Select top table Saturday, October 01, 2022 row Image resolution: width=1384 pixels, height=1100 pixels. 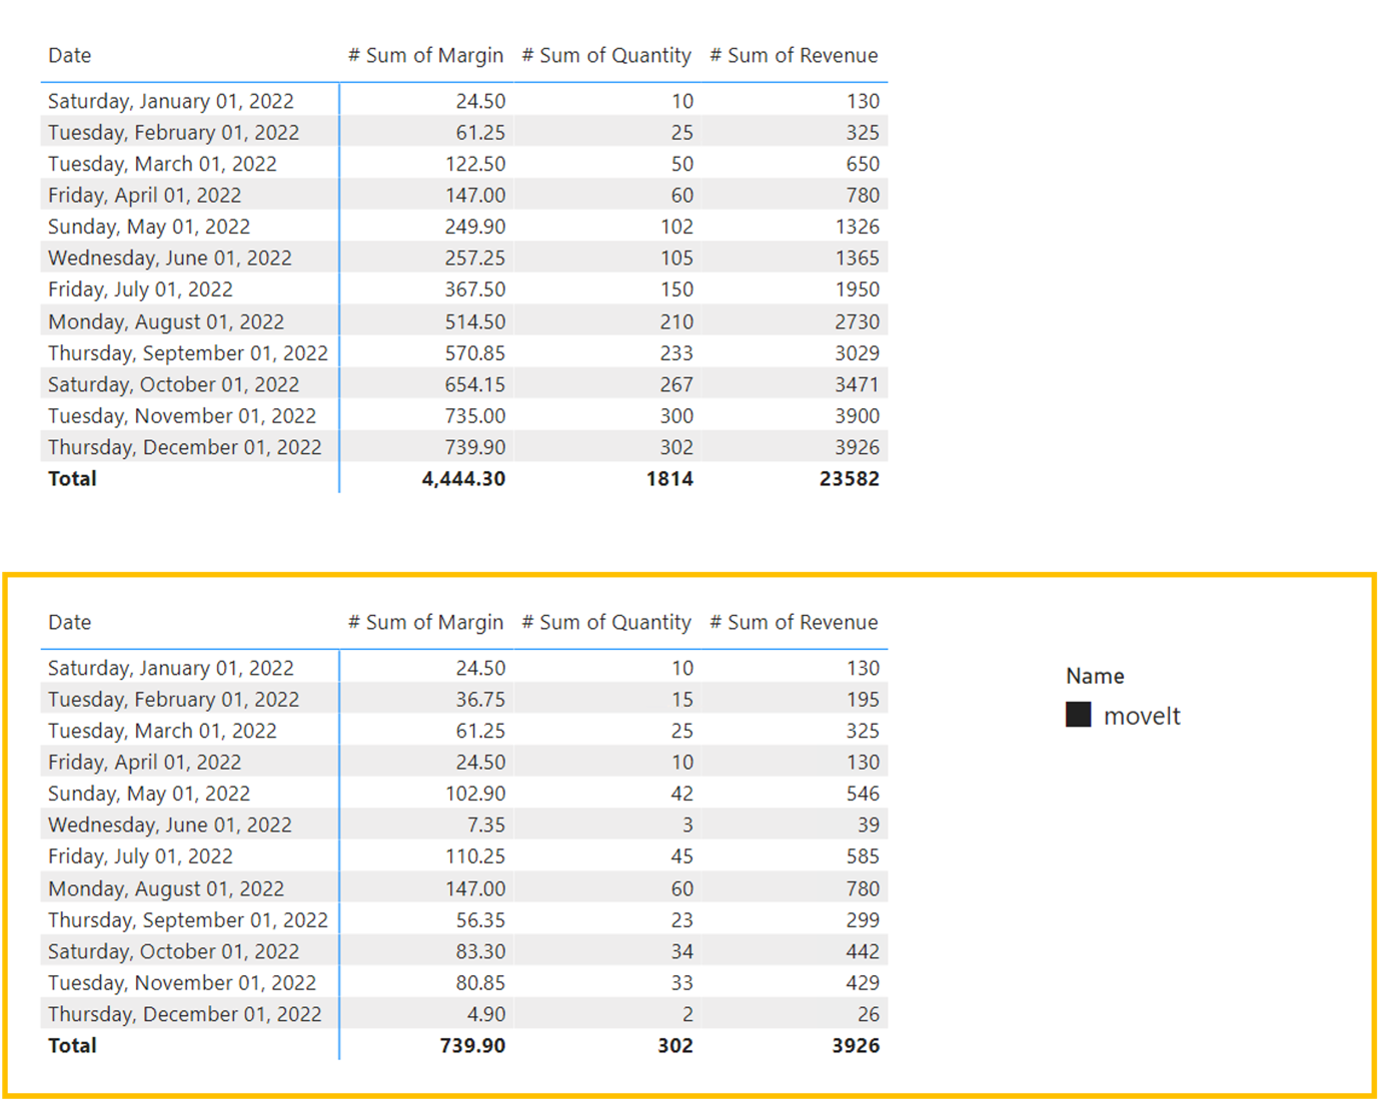point(464,384)
